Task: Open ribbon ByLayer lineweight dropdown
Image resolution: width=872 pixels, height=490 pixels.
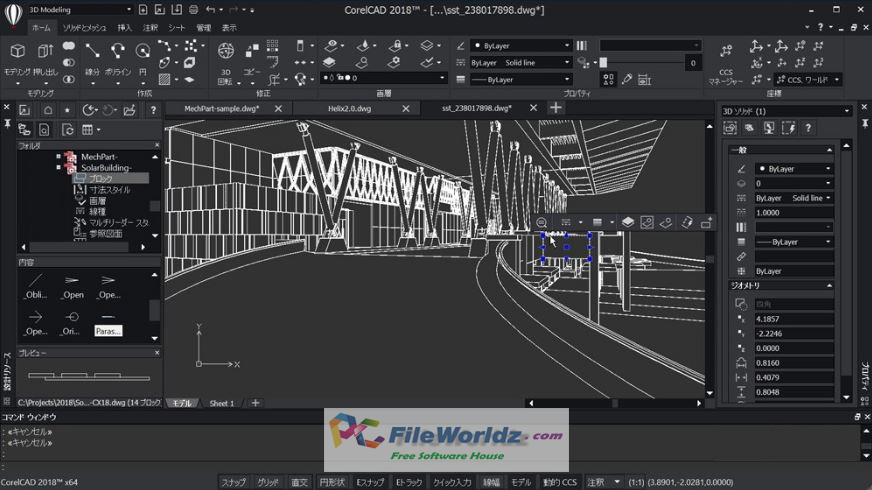Action: pos(521,80)
